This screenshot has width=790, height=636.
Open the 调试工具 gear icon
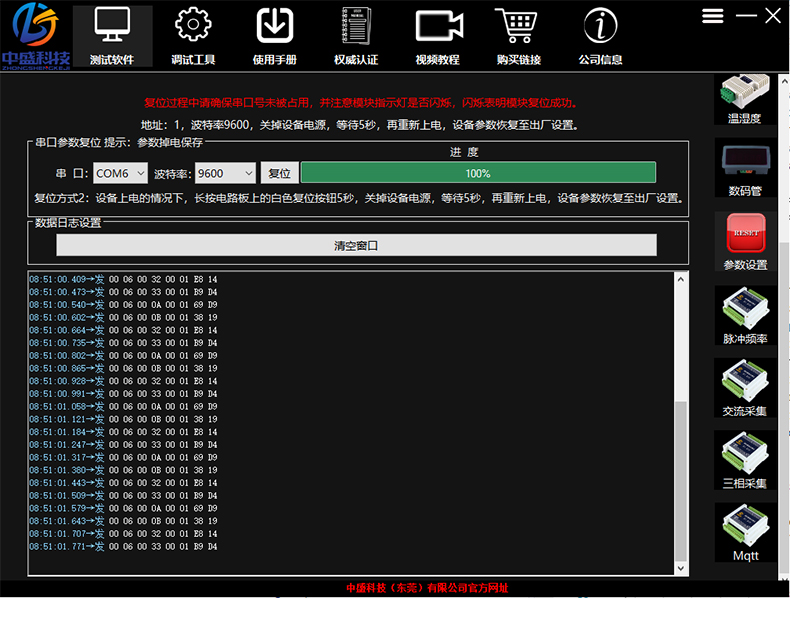point(193,26)
